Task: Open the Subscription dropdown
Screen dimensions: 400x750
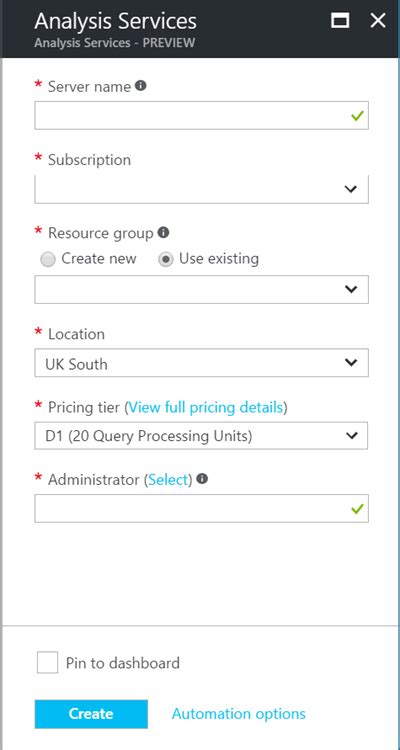Action: tap(201, 189)
